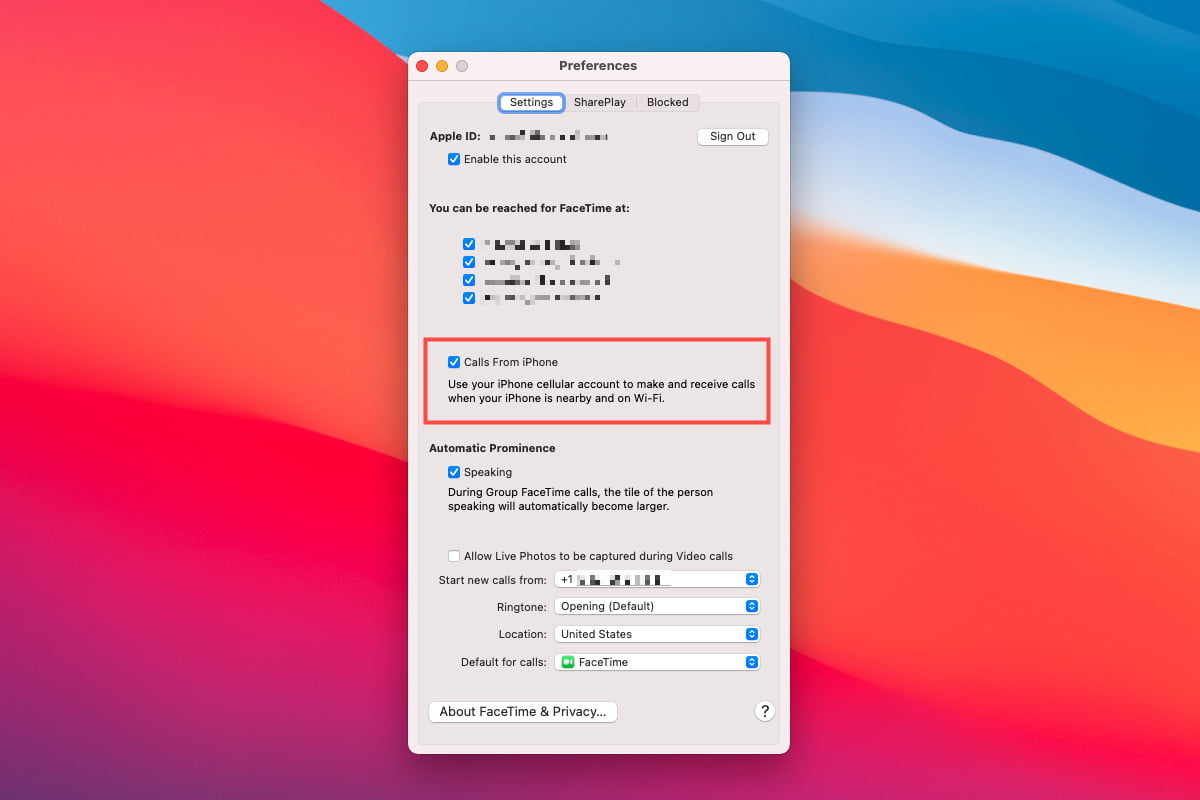The width and height of the screenshot is (1200, 800).
Task: Uncheck the first reachable address checkbox
Action: tap(469, 243)
